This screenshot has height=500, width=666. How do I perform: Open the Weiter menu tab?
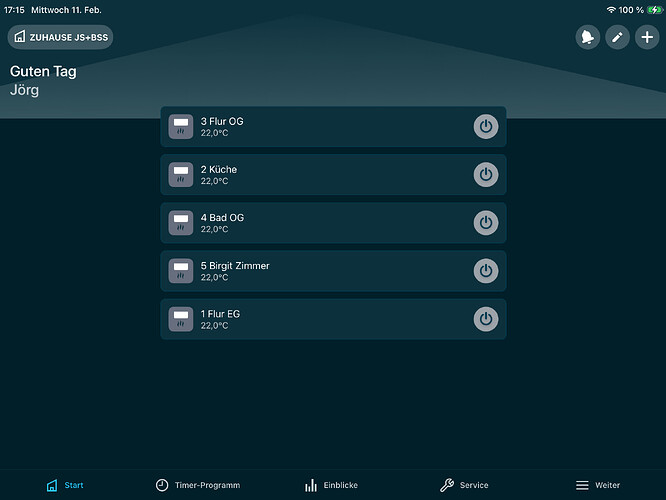pyautogui.click(x=598, y=485)
